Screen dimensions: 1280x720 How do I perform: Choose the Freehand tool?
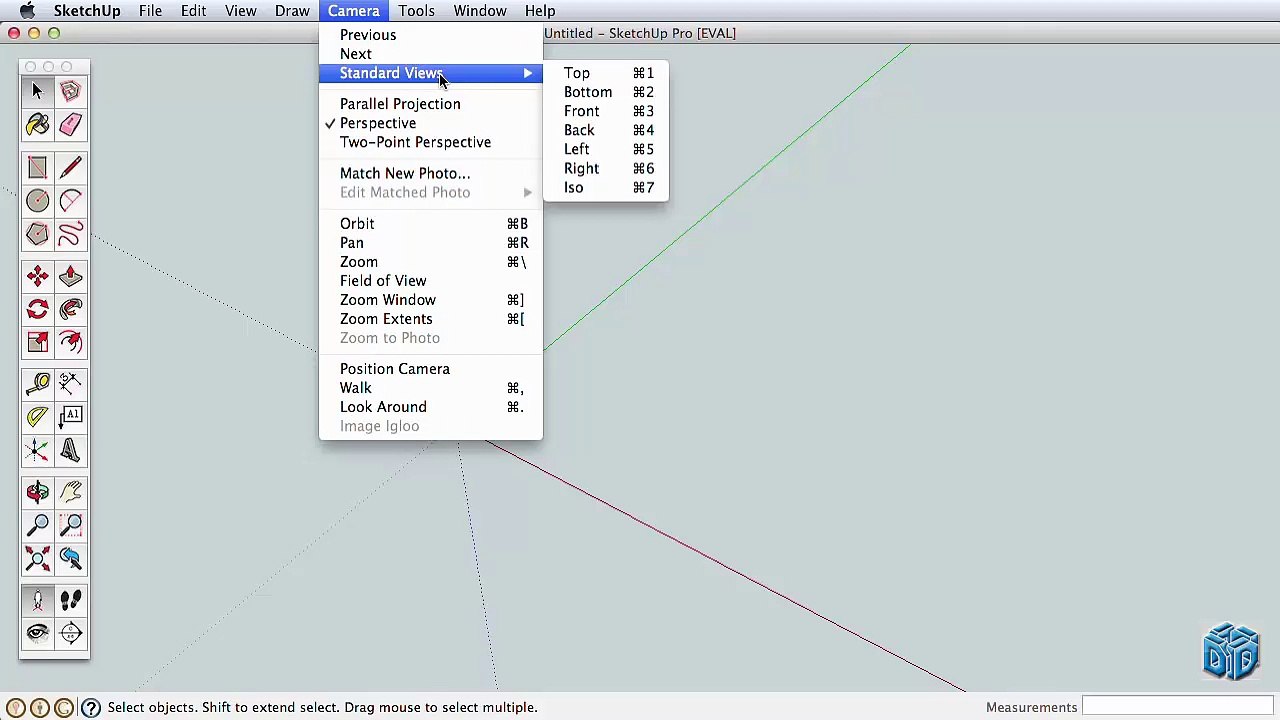coord(70,234)
